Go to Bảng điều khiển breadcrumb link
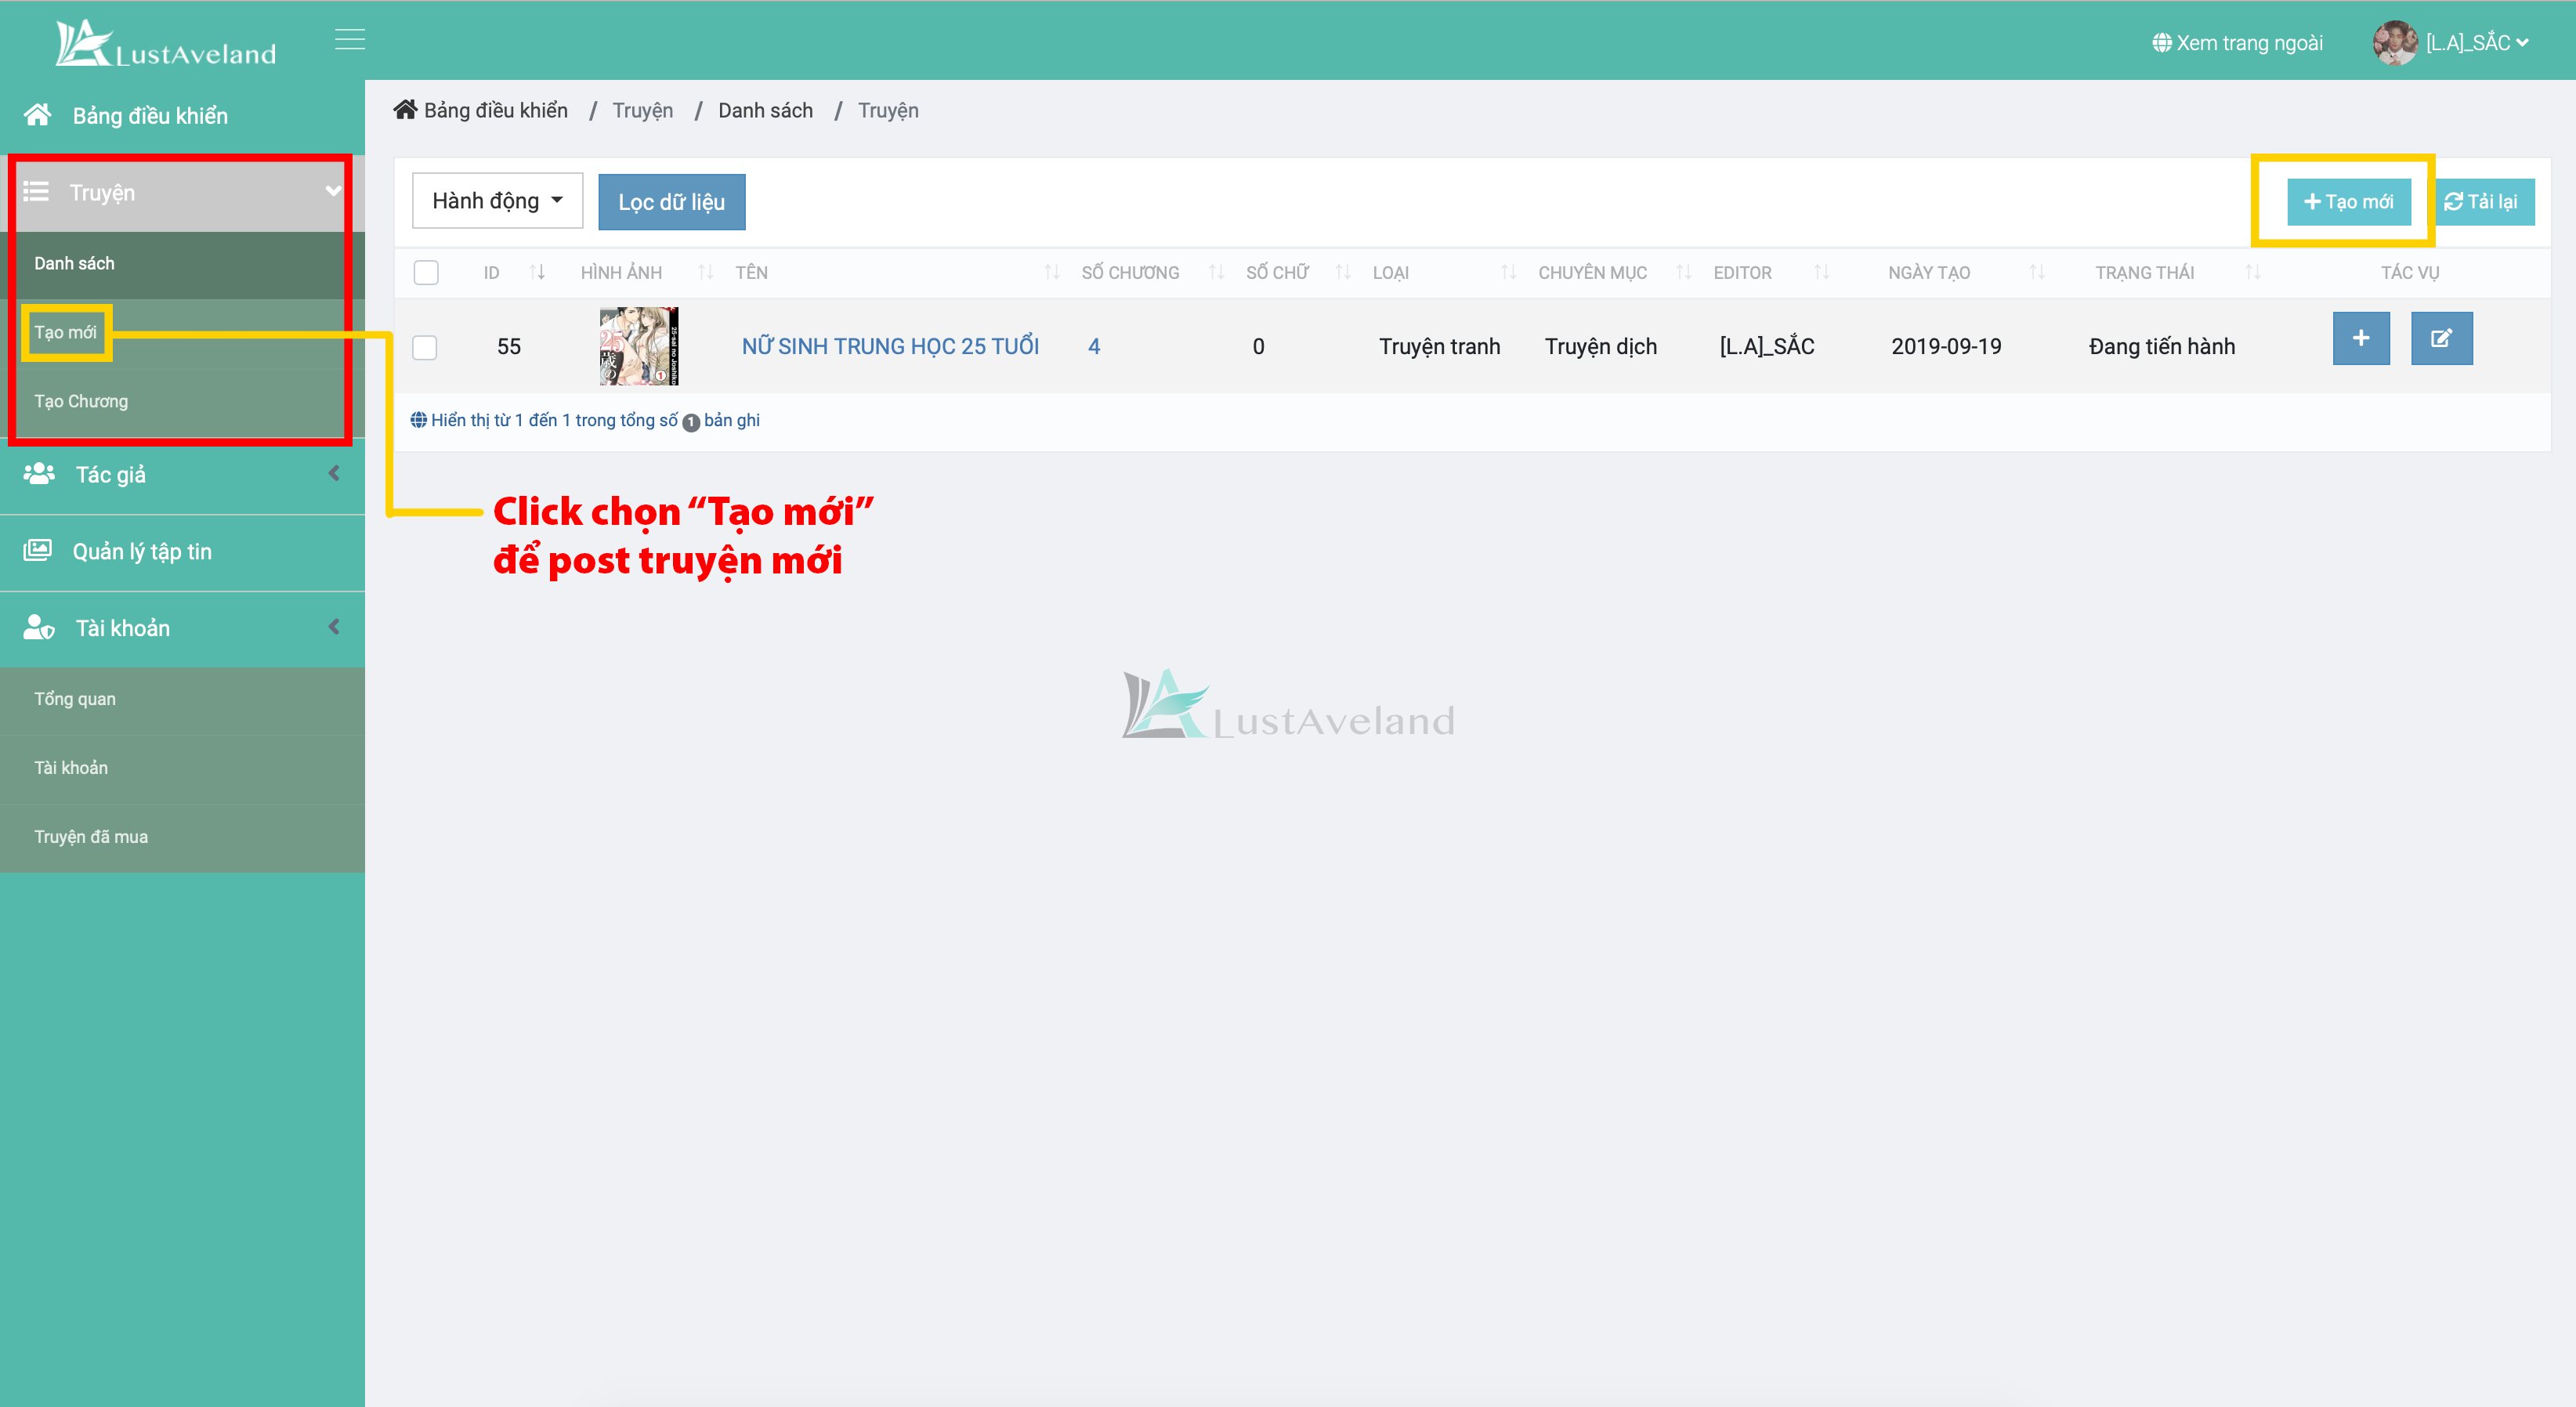Screen dimensions: 2576x1407 click(x=496, y=110)
